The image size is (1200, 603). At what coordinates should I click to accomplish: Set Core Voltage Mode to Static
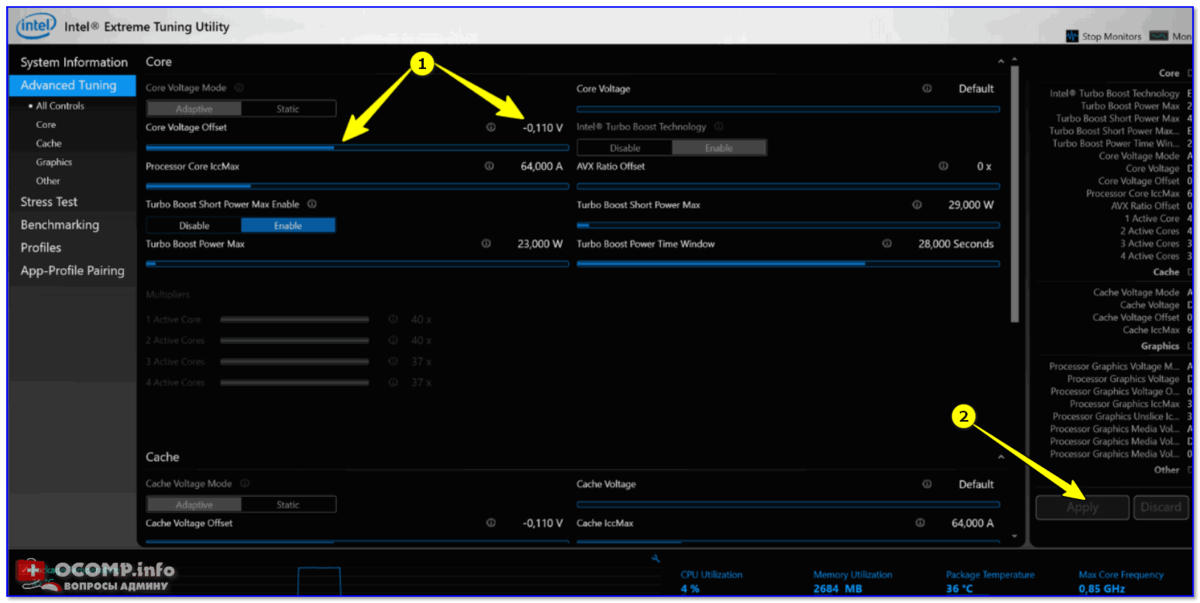pyautogui.click(x=288, y=109)
